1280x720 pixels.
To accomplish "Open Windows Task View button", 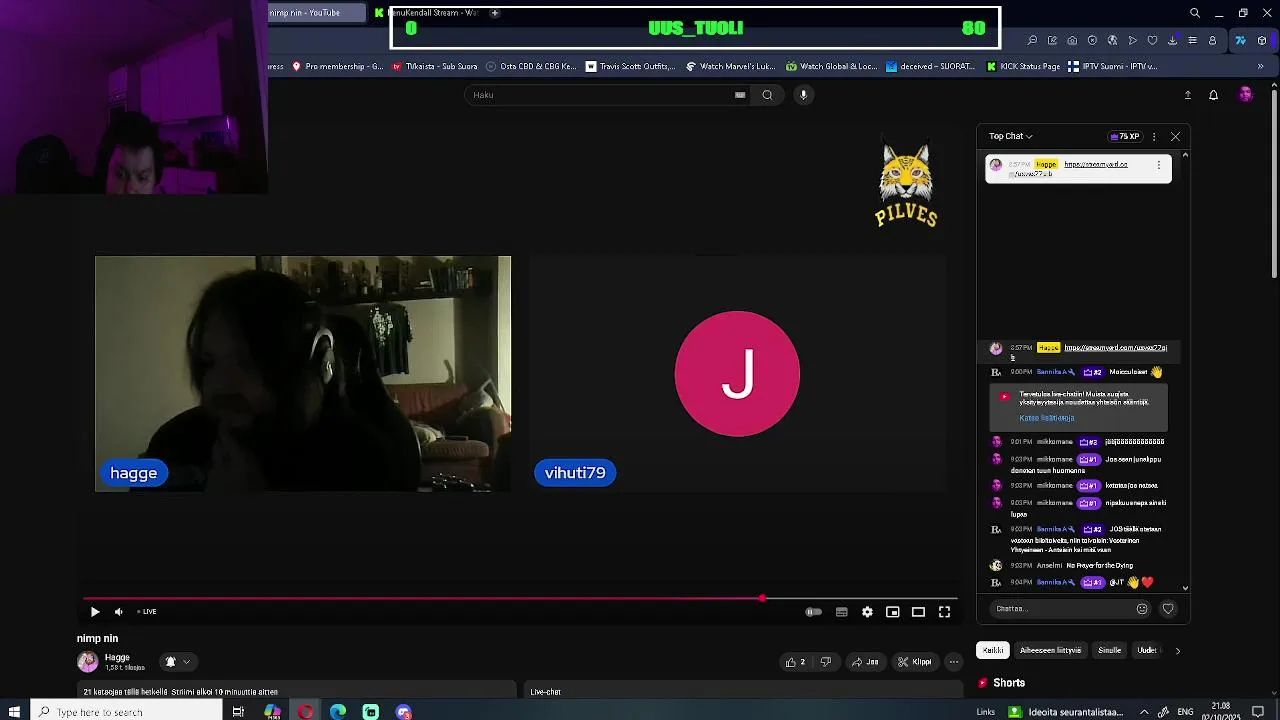I will point(238,712).
